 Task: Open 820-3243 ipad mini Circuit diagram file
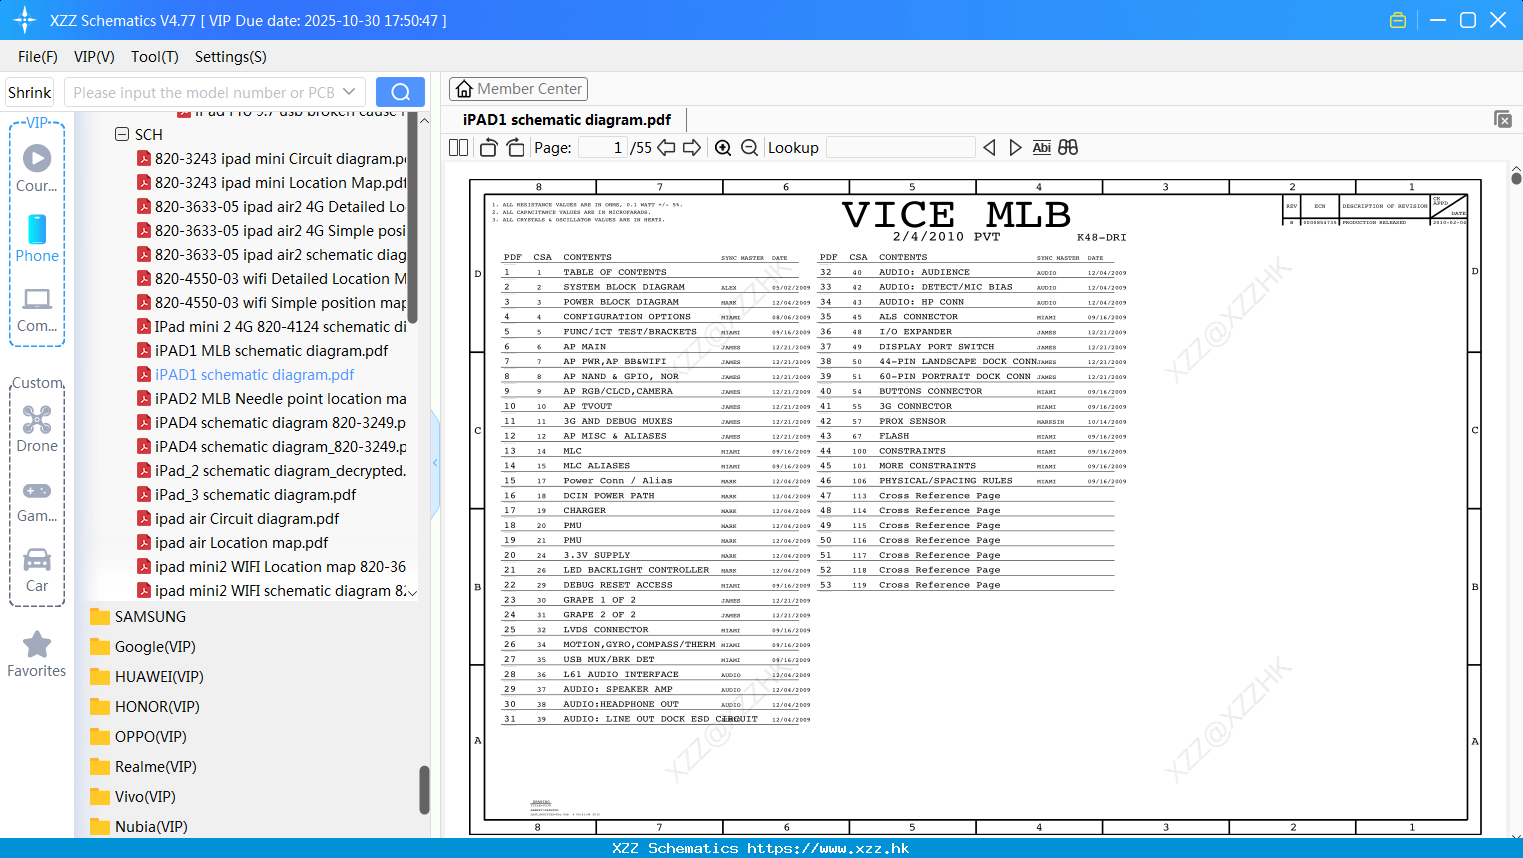tap(272, 159)
